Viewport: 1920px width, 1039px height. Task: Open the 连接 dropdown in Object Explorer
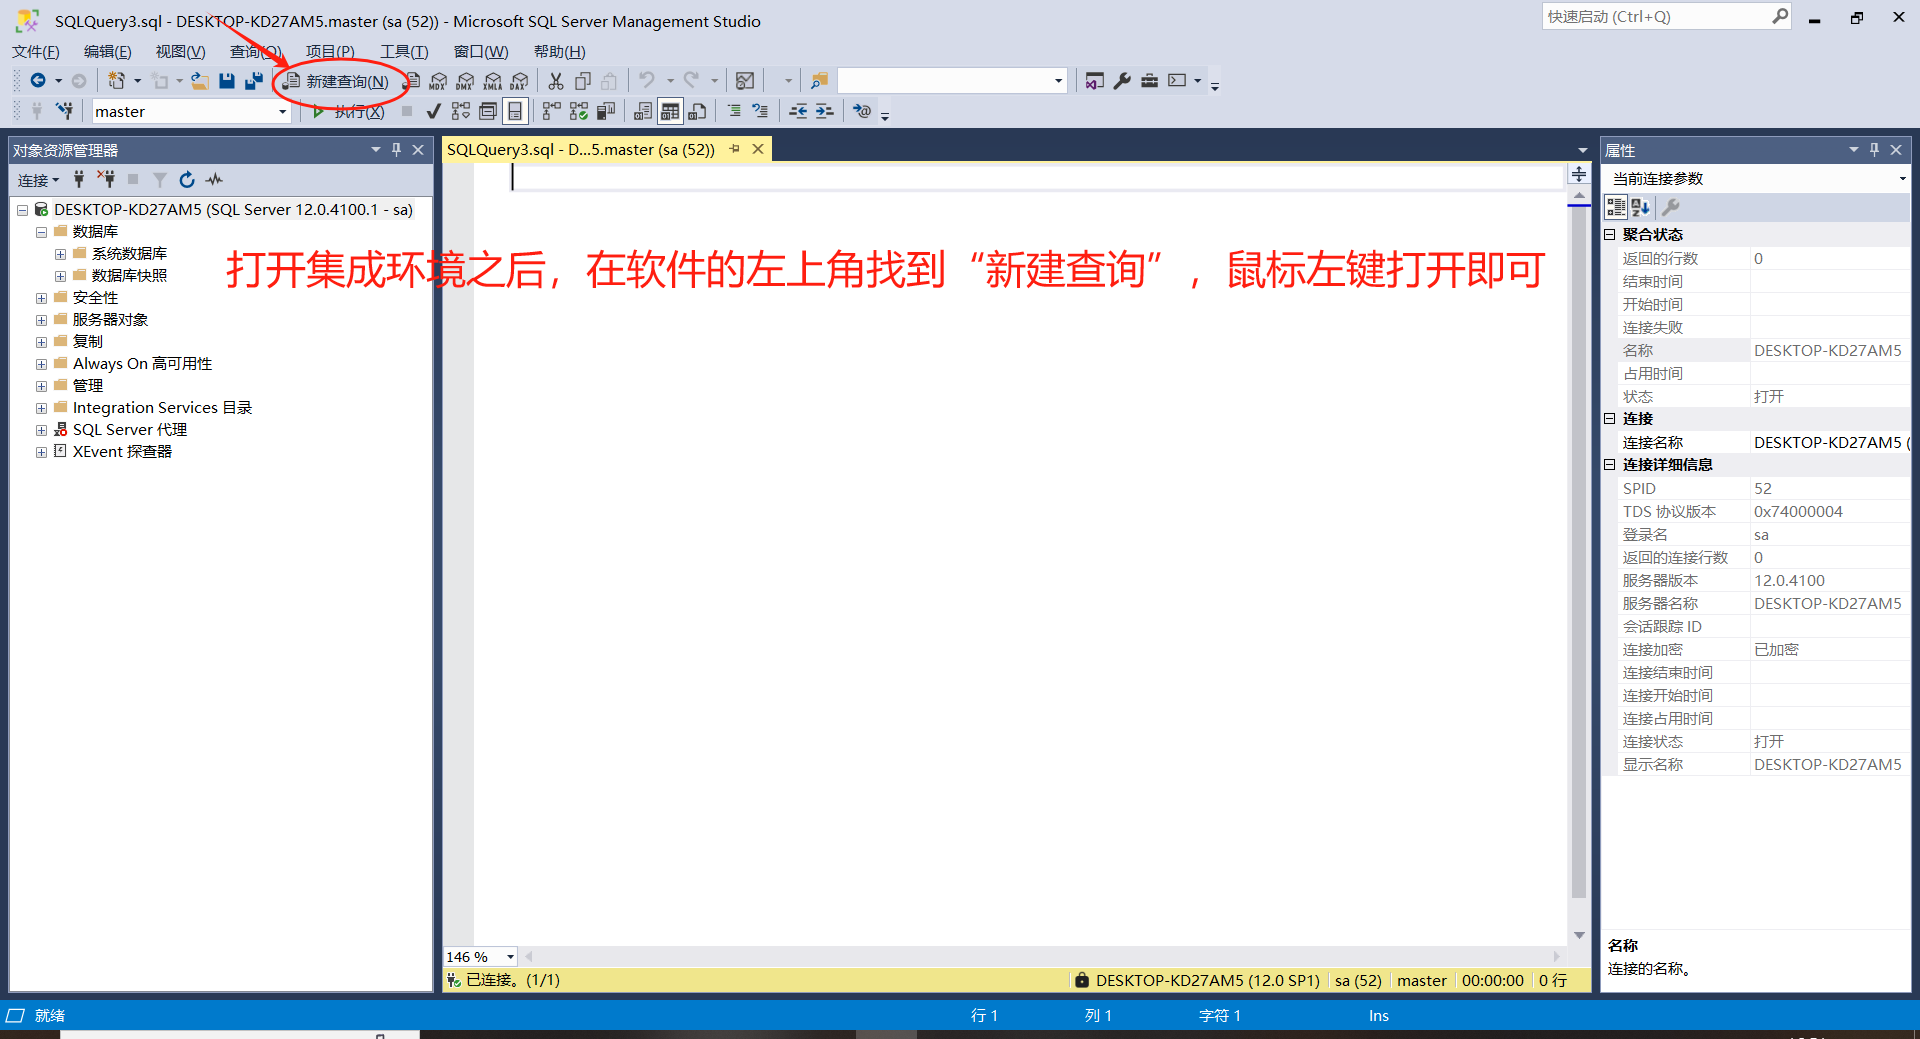[39, 180]
